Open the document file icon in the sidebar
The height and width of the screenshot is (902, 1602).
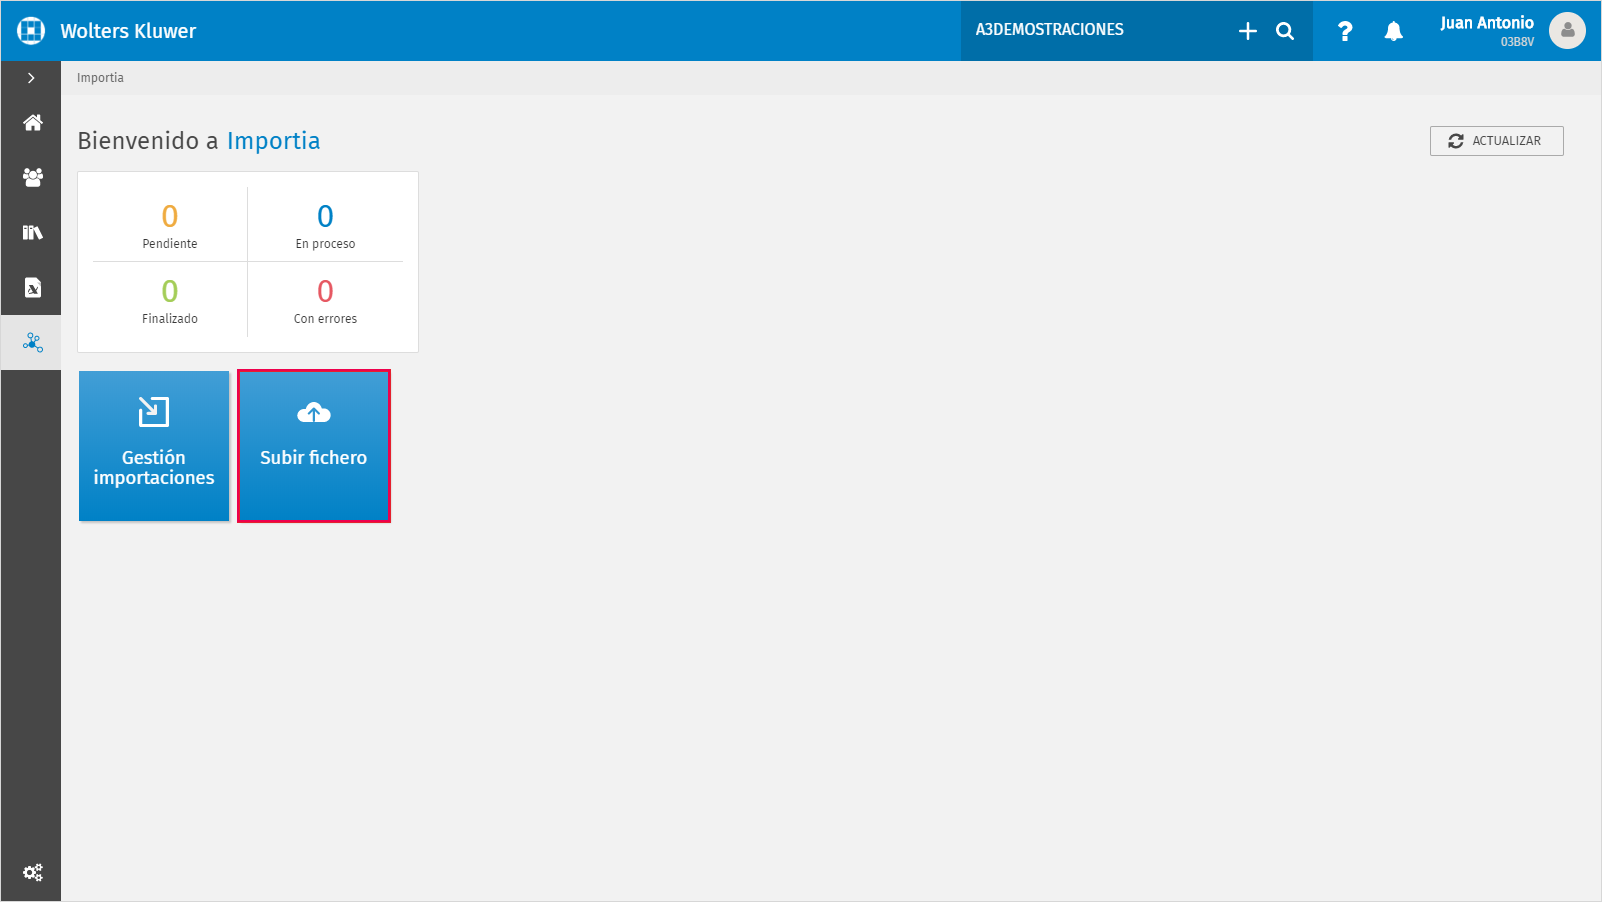tap(32, 288)
